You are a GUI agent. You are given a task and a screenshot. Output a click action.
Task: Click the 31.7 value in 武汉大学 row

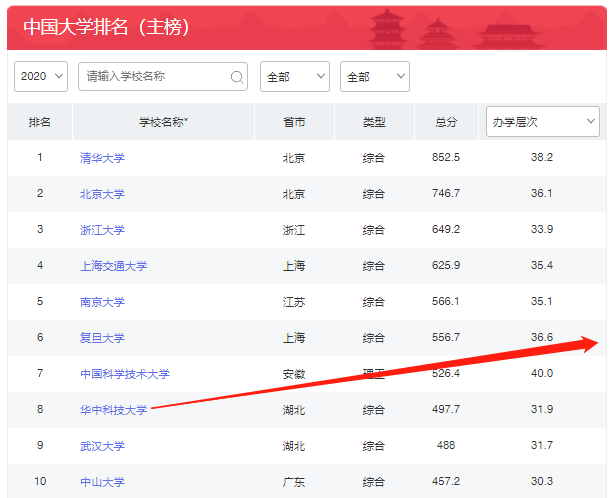pos(542,445)
